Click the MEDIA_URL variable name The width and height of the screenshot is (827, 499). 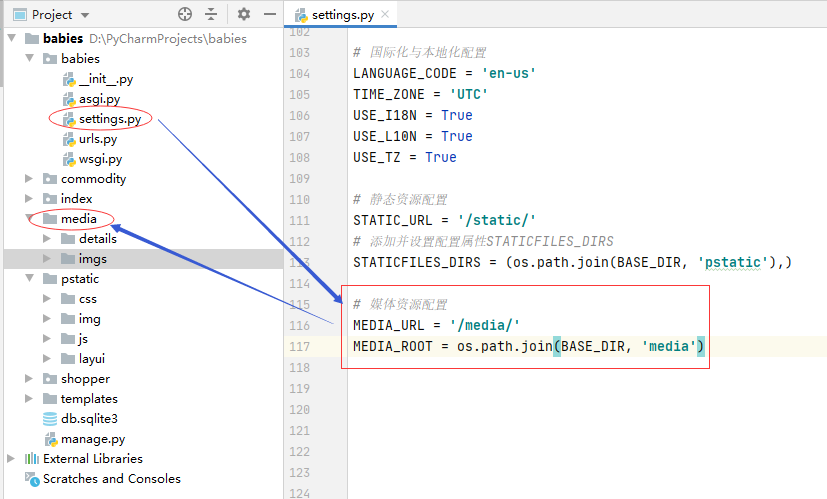click(x=389, y=325)
